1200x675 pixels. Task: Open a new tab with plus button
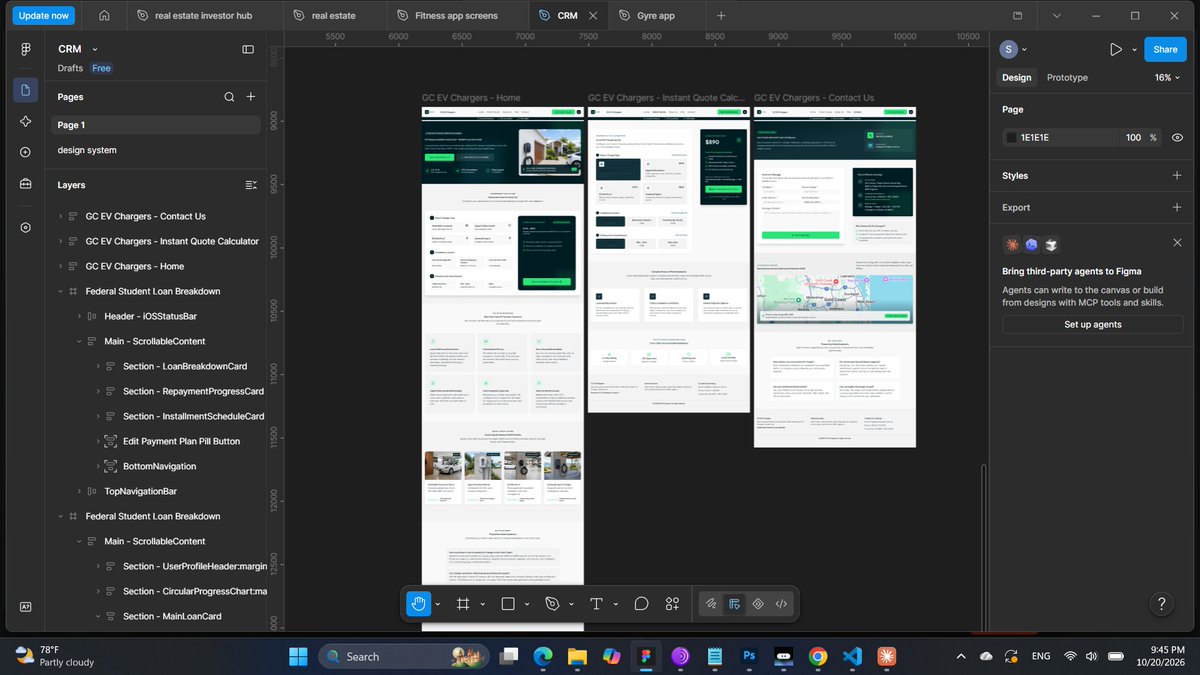click(721, 16)
